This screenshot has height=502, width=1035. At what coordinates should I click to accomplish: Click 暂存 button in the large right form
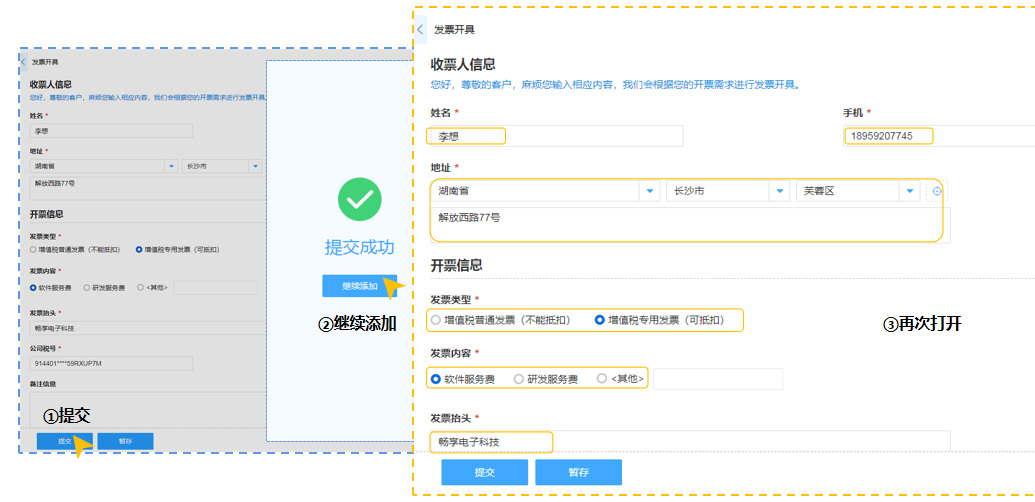[578, 472]
